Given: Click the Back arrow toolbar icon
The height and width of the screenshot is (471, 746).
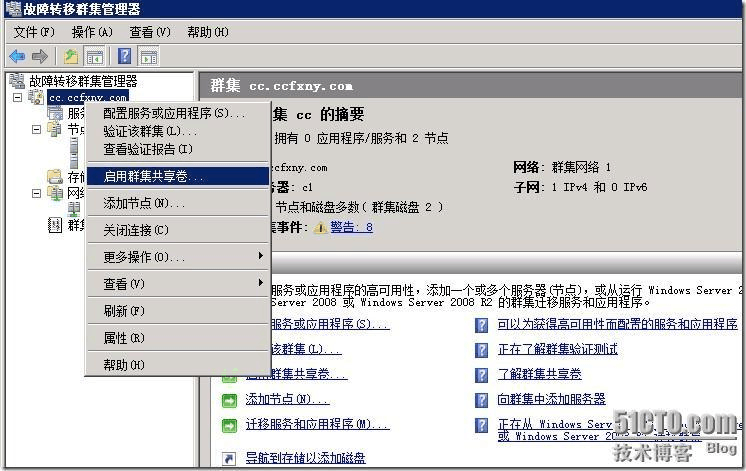Looking at the screenshot, I should 17,56.
